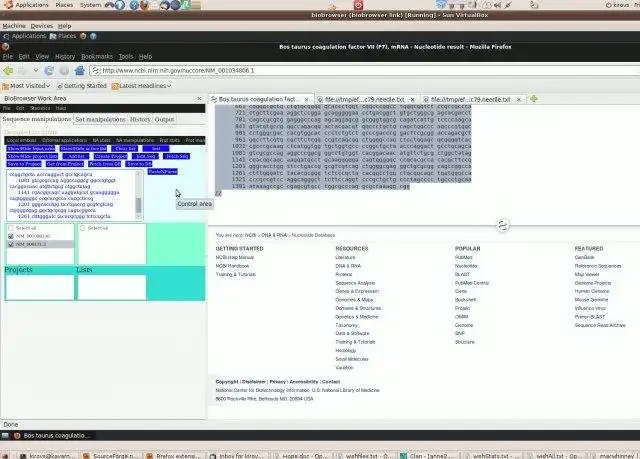The width and height of the screenshot is (640, 459).
Task: Open the host System menu
Action: pos(90,5)
